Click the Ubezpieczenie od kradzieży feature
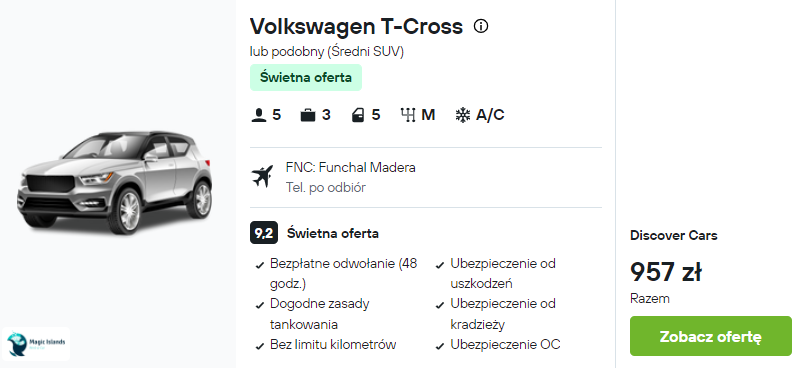 pos(497,314)
